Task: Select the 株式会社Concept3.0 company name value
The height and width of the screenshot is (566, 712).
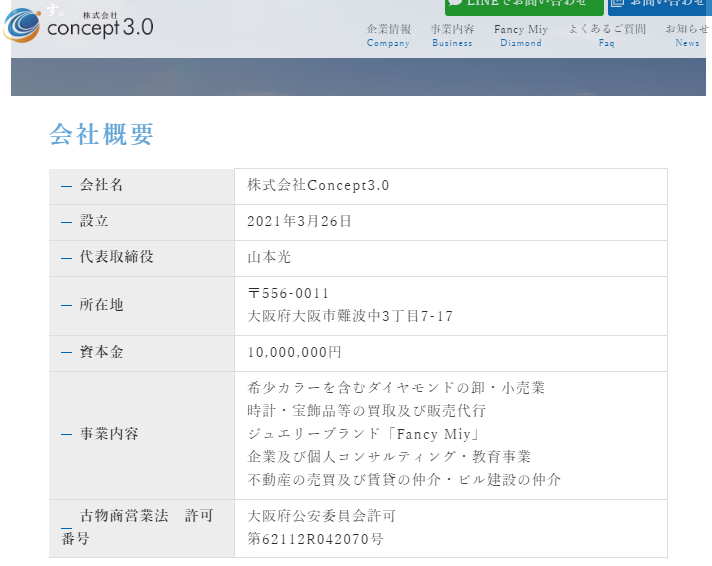Action: tap(318, 185)
